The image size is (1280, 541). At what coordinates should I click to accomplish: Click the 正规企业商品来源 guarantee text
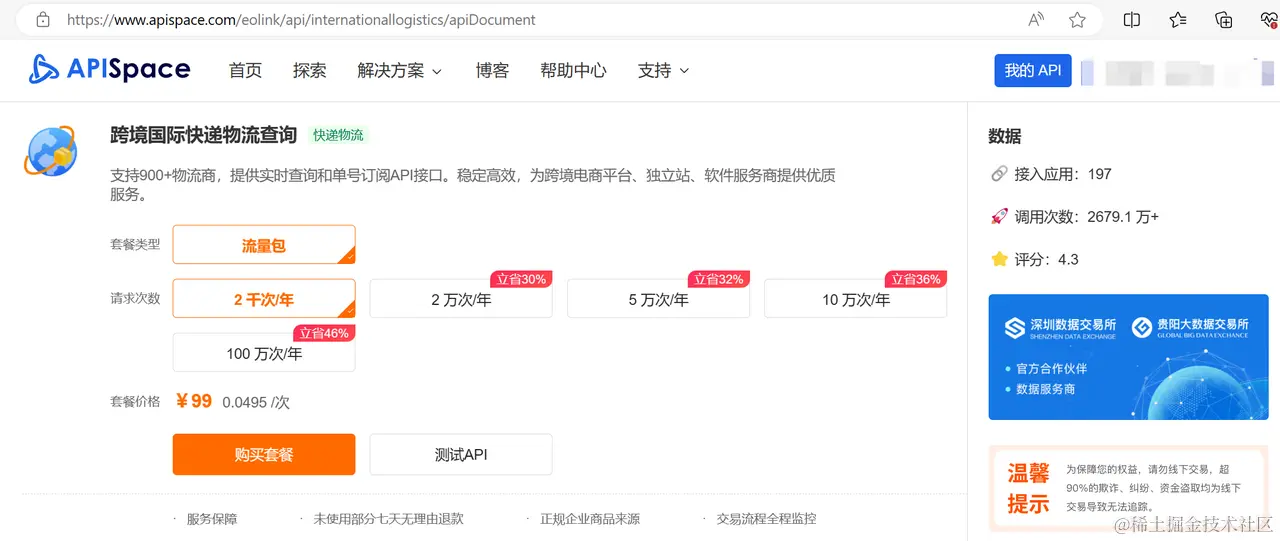click(590, 519)
